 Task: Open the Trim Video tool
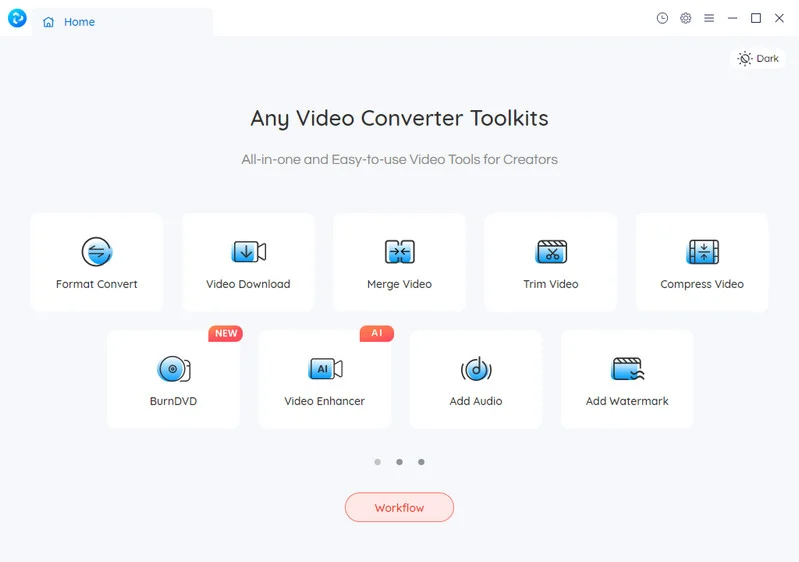(551, 262)
